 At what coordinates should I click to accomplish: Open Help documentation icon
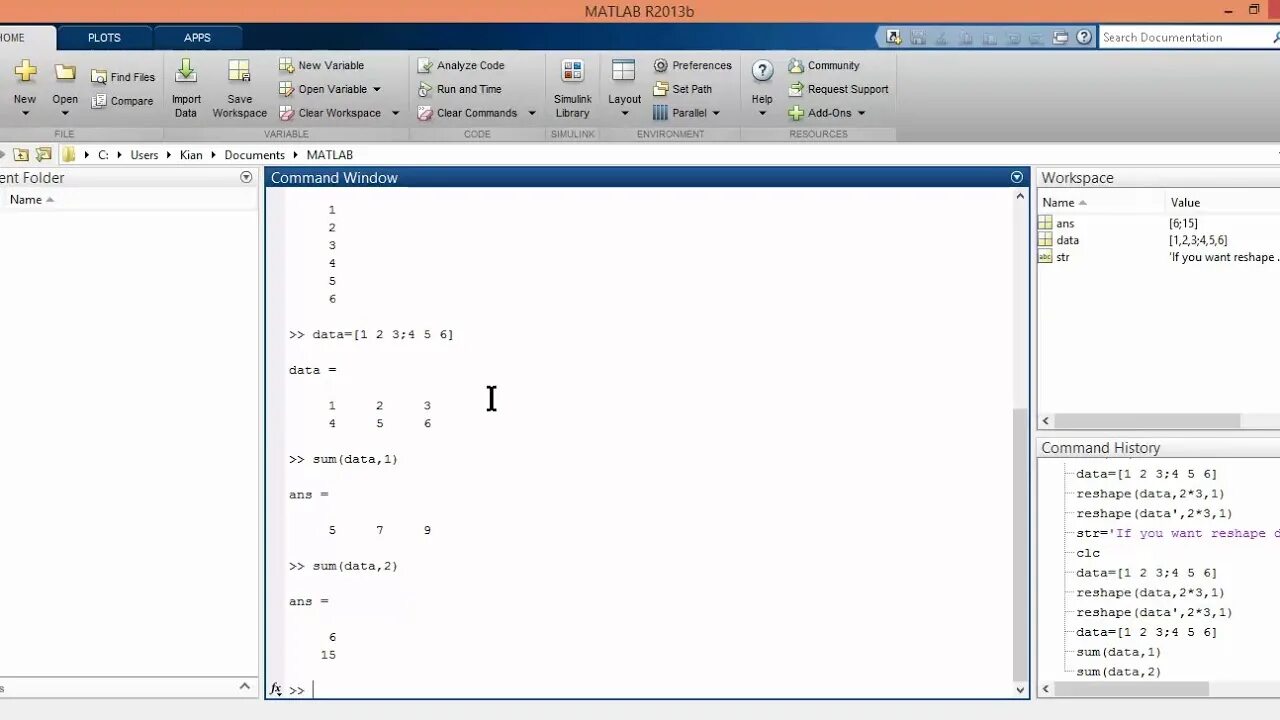click(x=762, y=71)
